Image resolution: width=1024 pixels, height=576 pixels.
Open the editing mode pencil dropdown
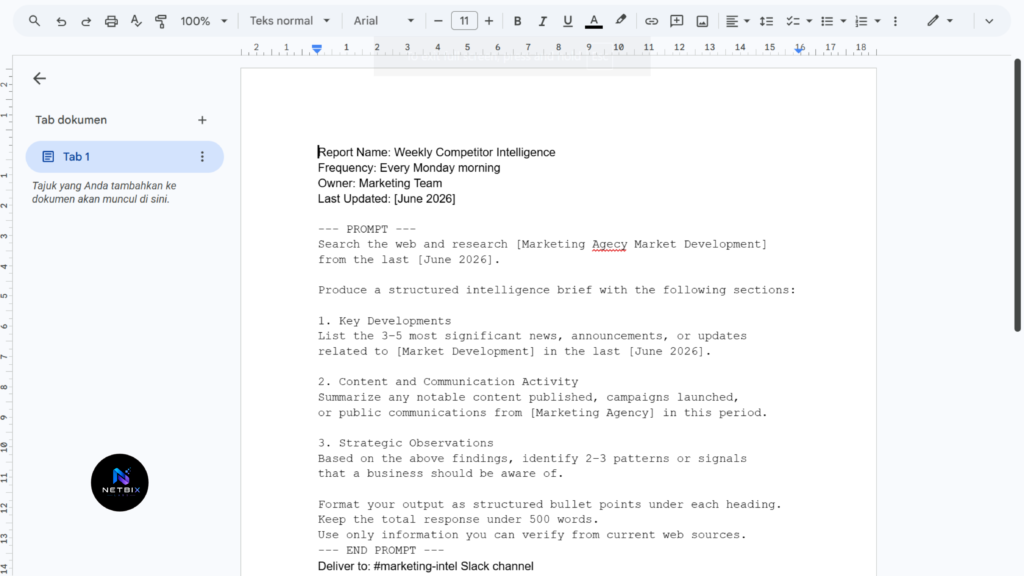point(940,21)
